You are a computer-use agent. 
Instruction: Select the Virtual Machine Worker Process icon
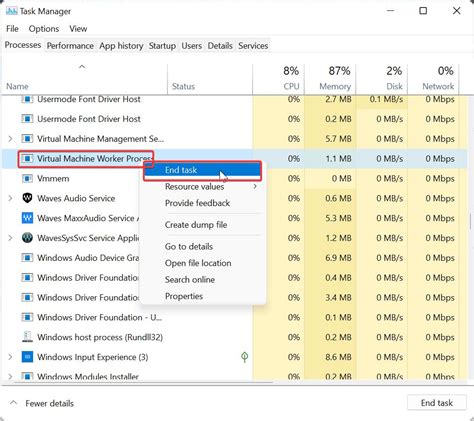click(x=27, y=159)
